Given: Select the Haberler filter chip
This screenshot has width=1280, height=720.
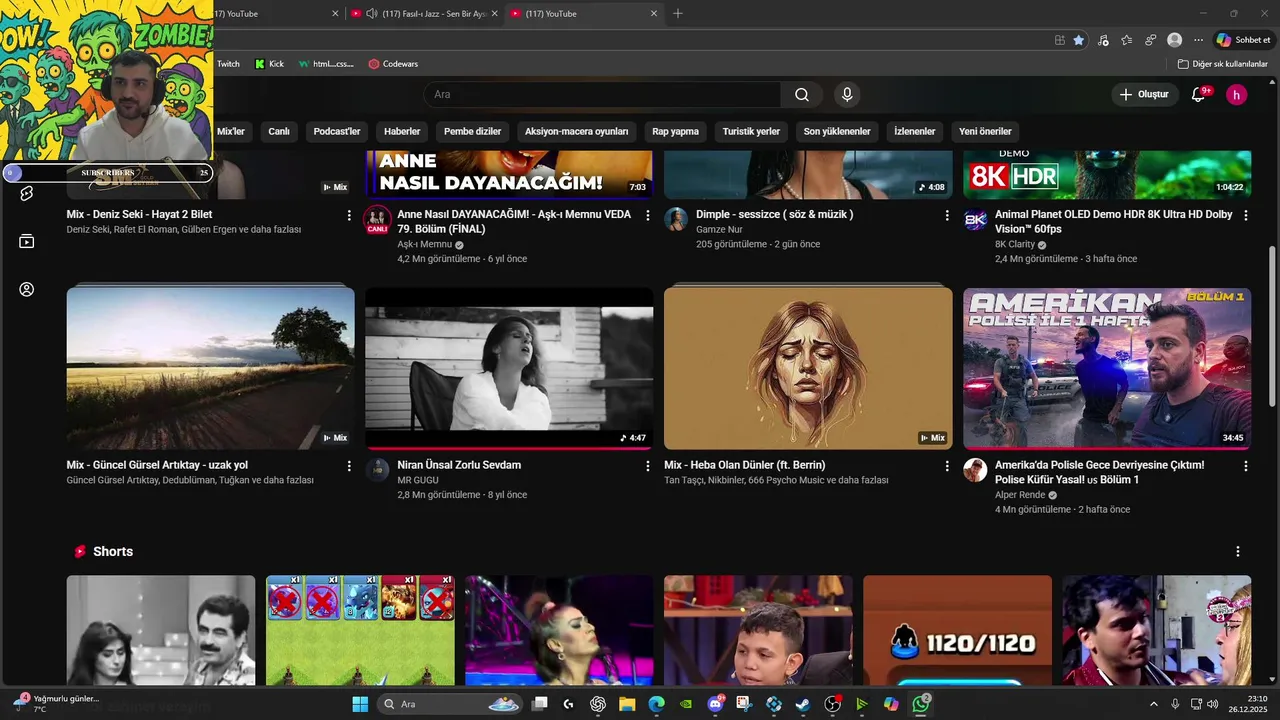Looking at the screenshot, I should point(402,131).
